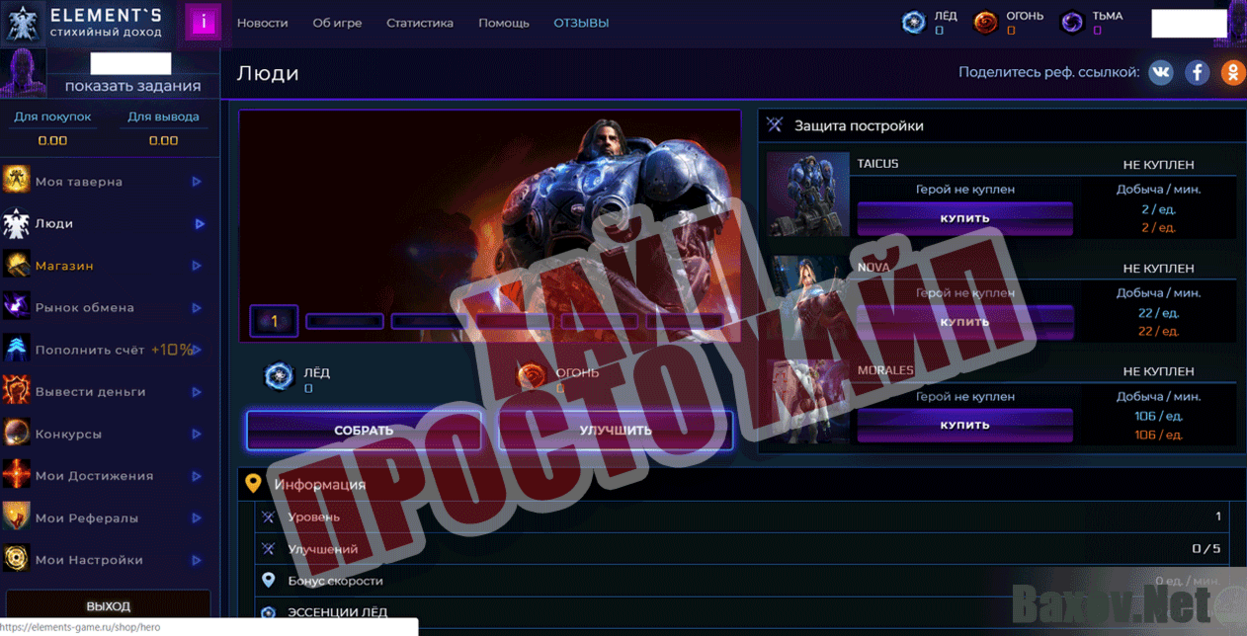Click the Мои Достижения label in sidebar
Screen dimensions: 1247x636
coord(94,475)
